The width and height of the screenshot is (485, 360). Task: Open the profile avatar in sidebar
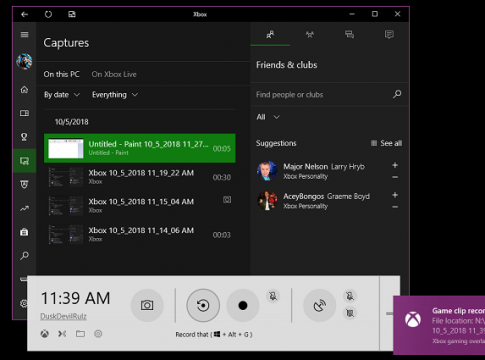click(24, 61)
